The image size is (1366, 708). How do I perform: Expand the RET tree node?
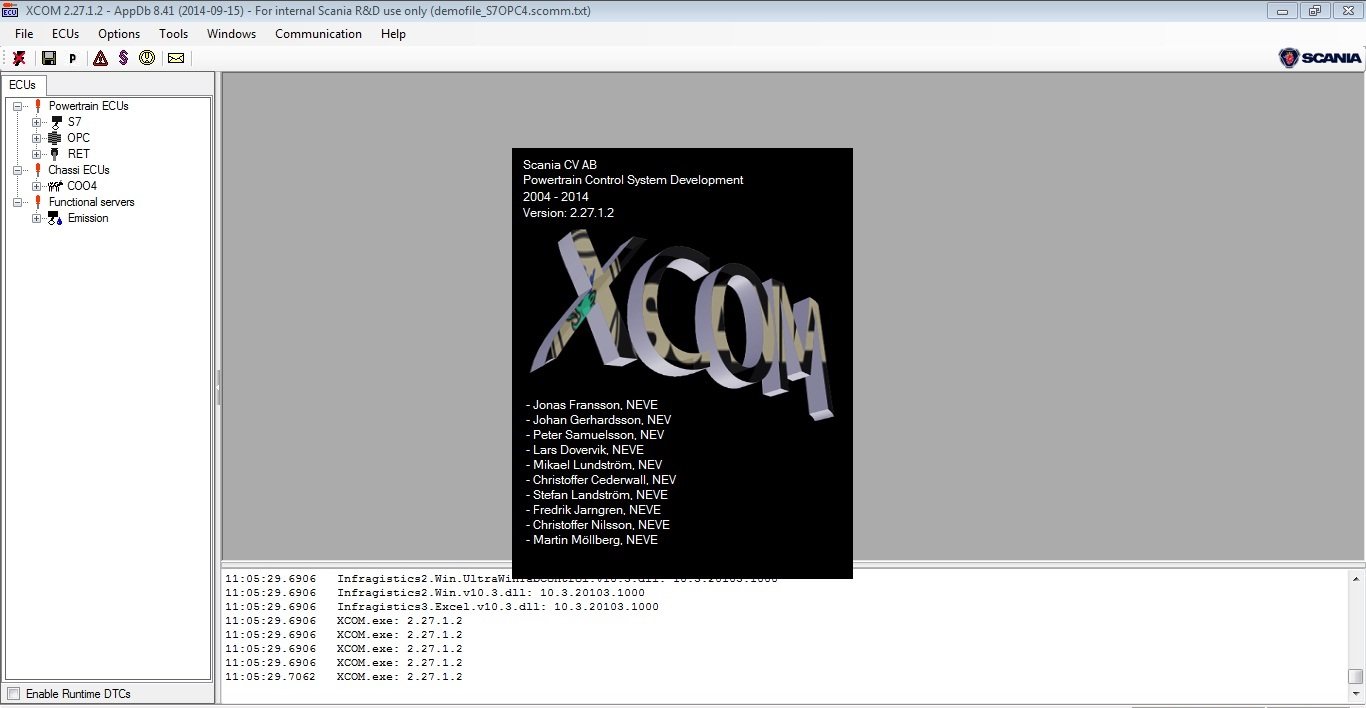(37, 154)
